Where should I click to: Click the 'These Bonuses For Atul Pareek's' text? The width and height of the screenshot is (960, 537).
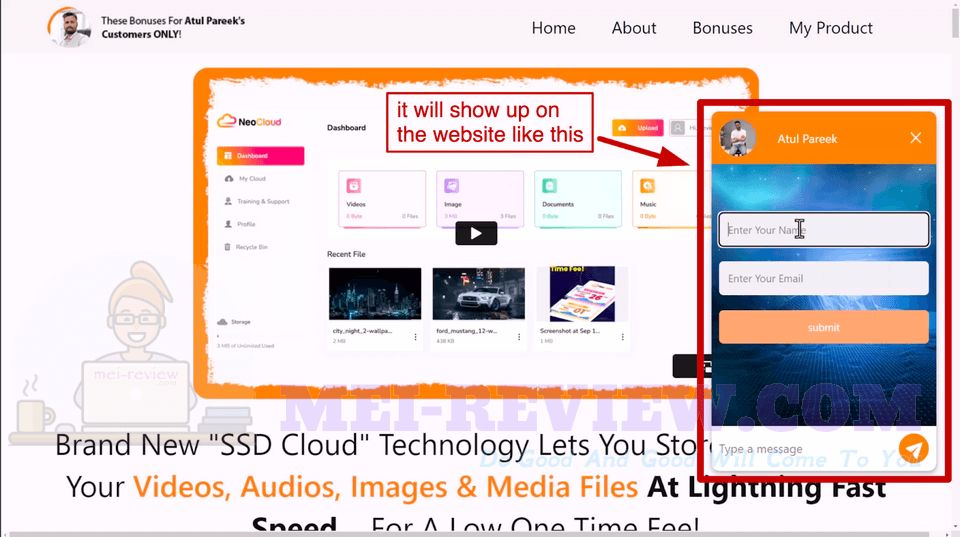click(x=173, y=21)
